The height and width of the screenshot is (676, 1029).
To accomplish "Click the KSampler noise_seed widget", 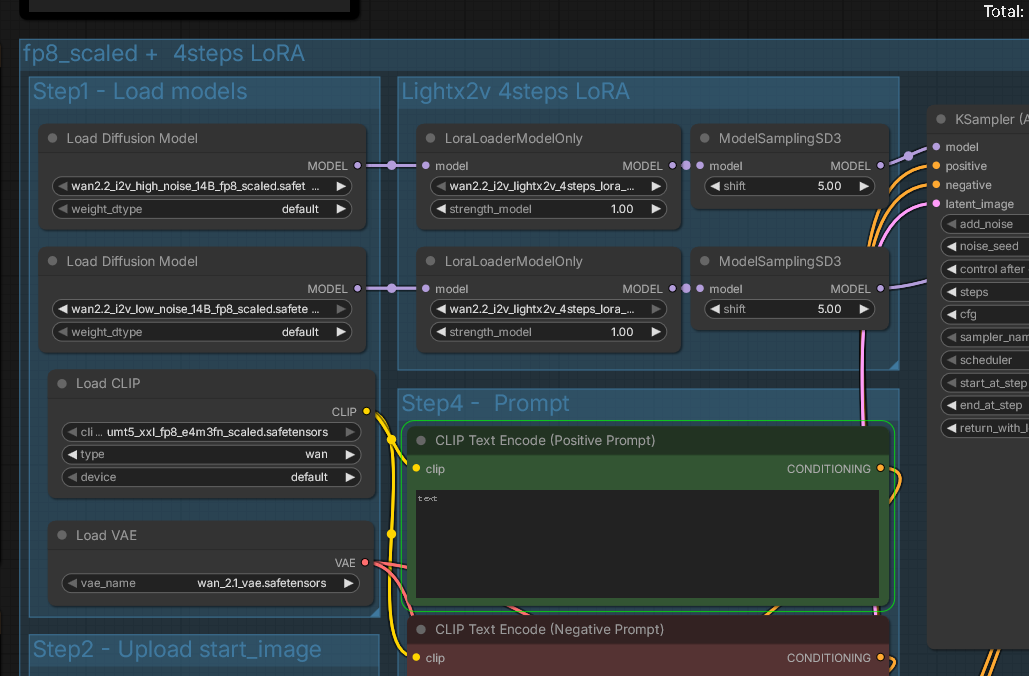I will point(985,247).
